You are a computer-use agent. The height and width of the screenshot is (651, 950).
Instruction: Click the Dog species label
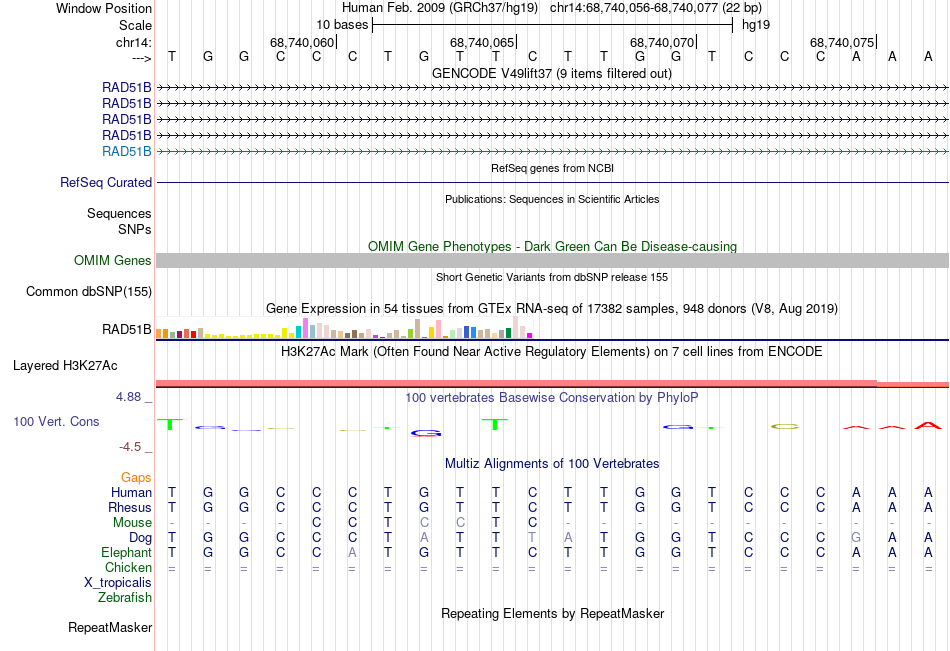(x=140, y=538)
